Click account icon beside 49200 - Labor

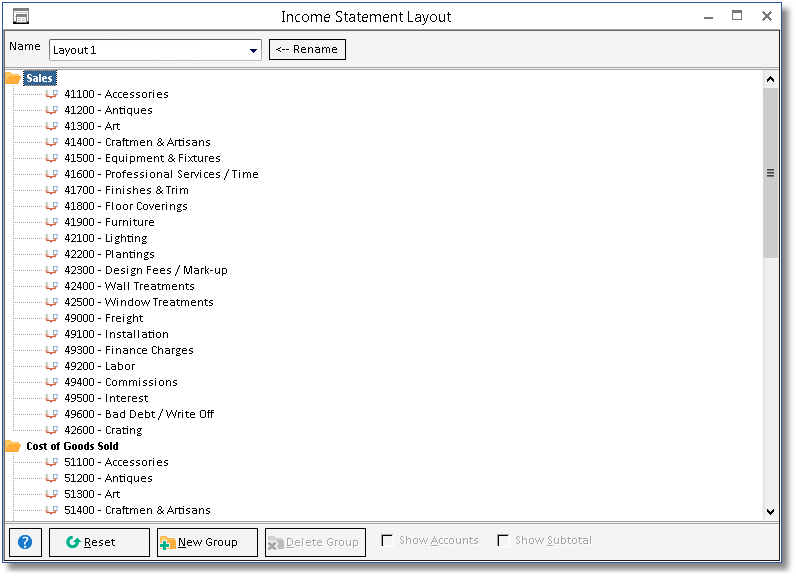tap(51, 366)
